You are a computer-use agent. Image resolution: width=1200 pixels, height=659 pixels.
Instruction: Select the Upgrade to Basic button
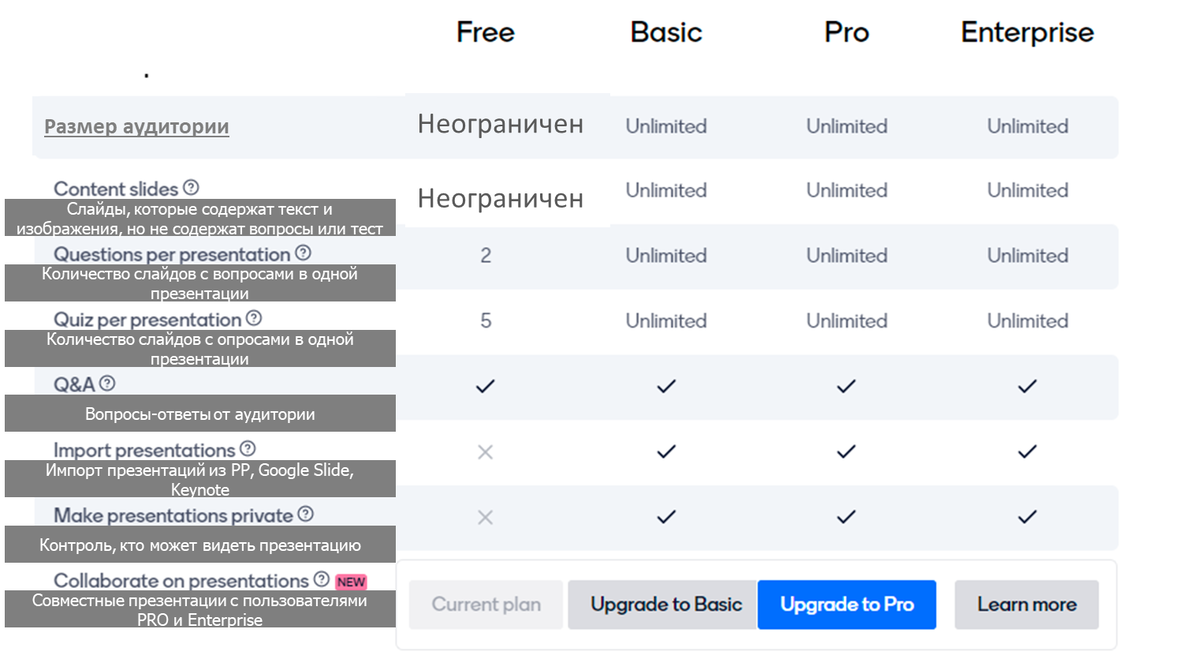(666, 604)
